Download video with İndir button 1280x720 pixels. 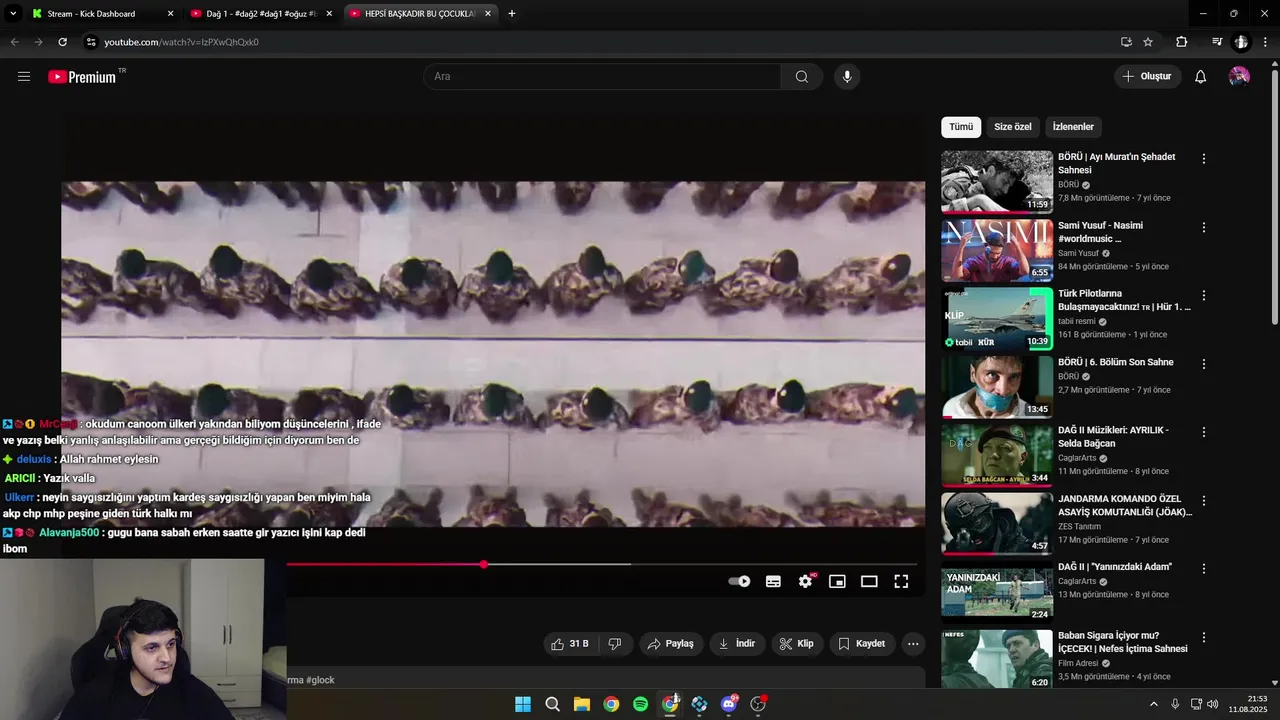[737, 644]
